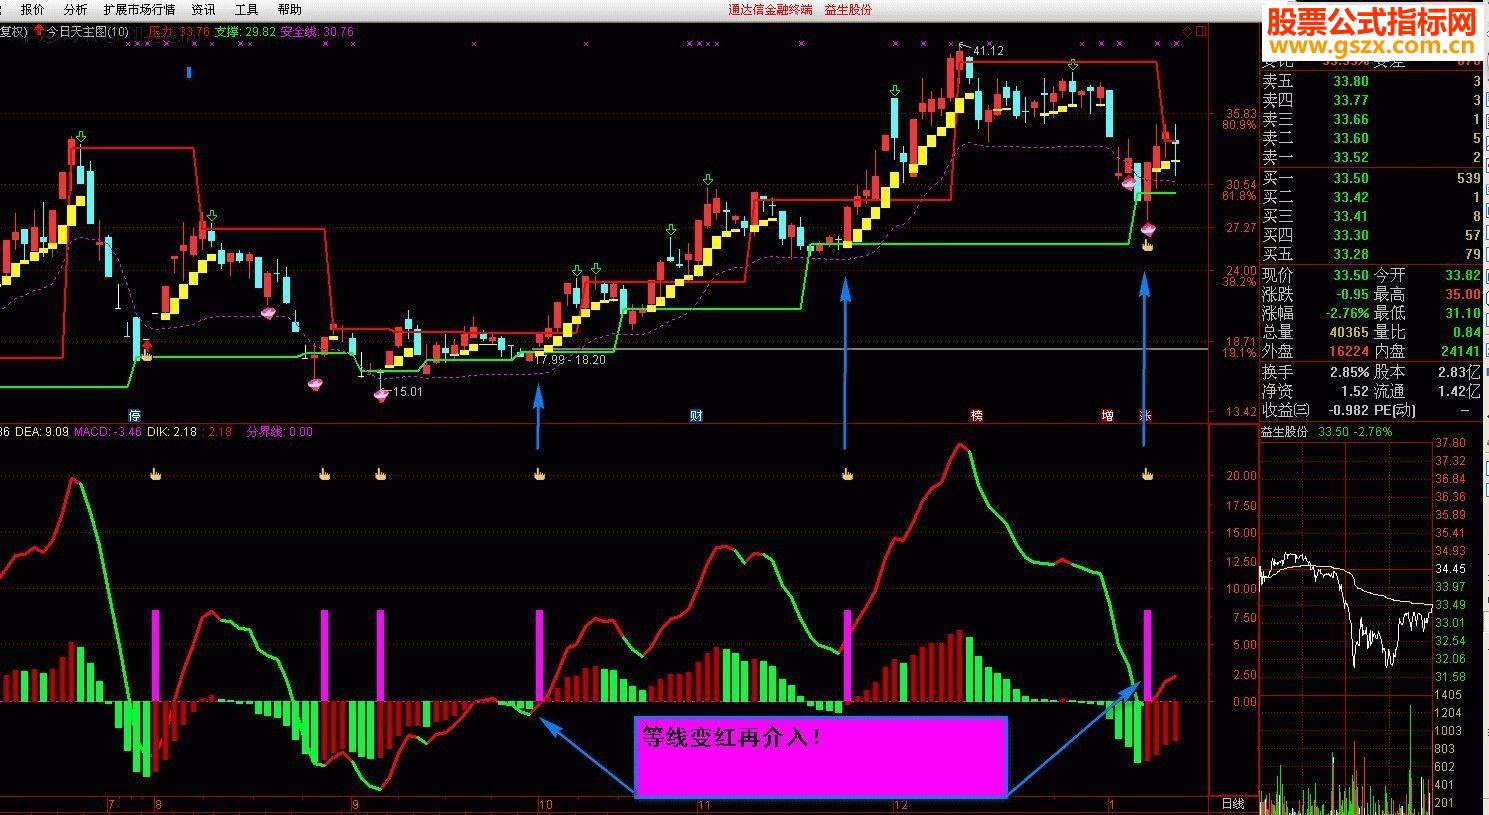Image resolution: width=1489 pixels, height=815 pixels.
Task: Click the MACD: -3.46 readout
Action: tap(108, 432)
